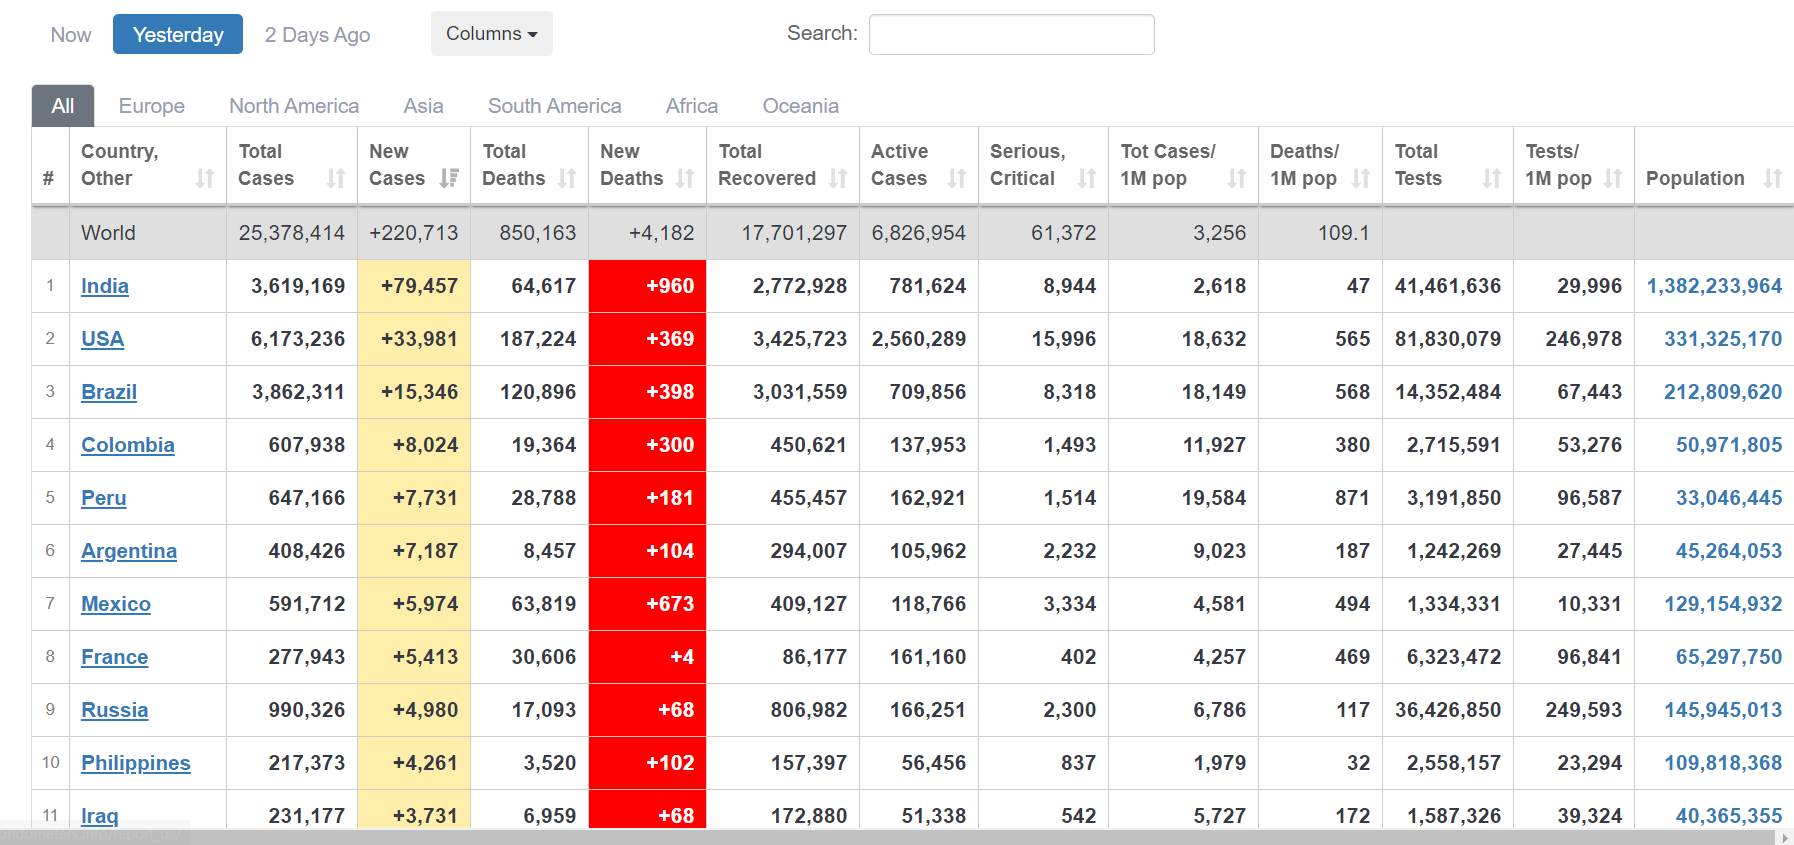Open Mexico population 129,154,932 link
This screenshot has width=1794, height=845.
point(1723,604)
